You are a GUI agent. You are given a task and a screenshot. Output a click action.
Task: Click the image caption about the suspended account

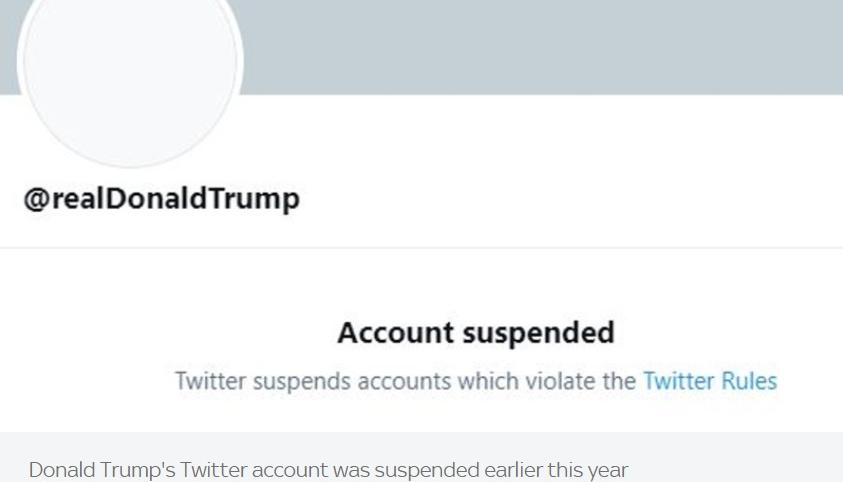click(328, 469)
